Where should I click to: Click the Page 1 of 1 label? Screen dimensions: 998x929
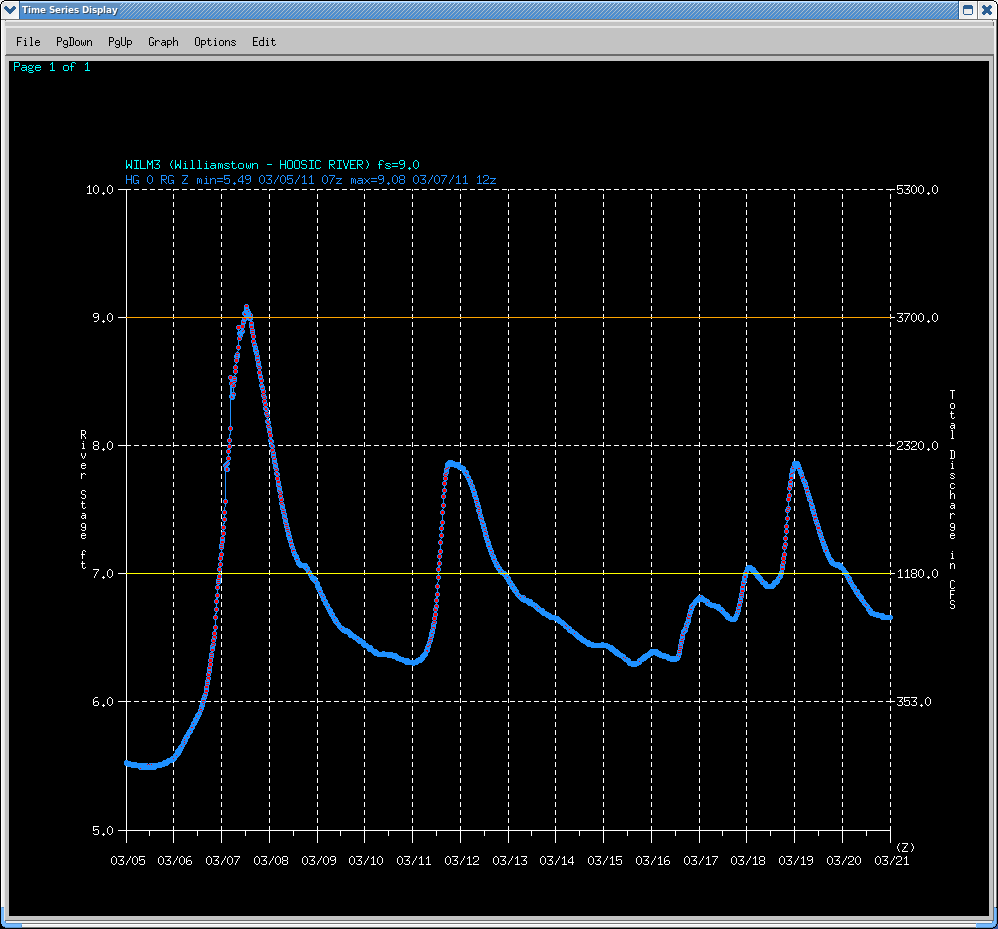51,67
